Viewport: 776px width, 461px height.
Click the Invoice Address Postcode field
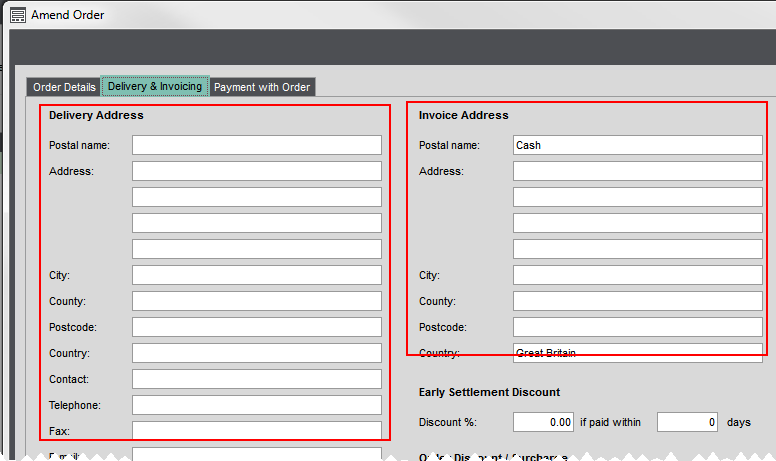click(637, 327)
